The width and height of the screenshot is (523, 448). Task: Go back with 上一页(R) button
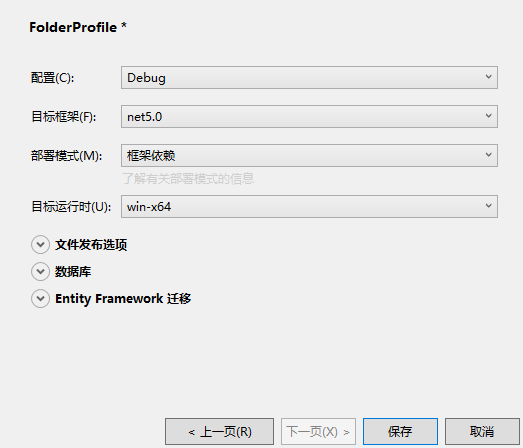click(219, 432)
